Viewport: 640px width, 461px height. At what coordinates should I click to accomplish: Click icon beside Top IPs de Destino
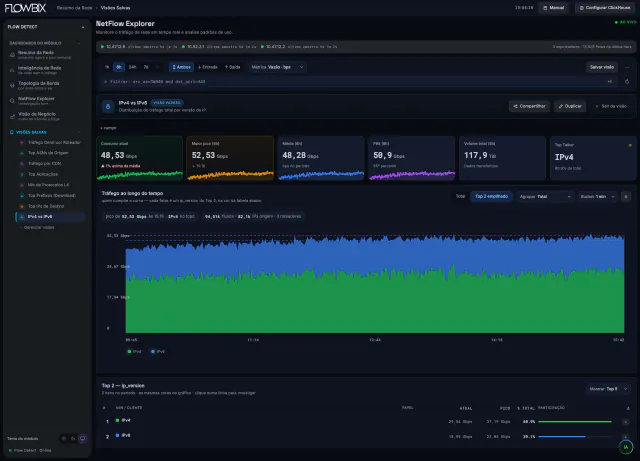pyautogui.click(x=22, y=206)
